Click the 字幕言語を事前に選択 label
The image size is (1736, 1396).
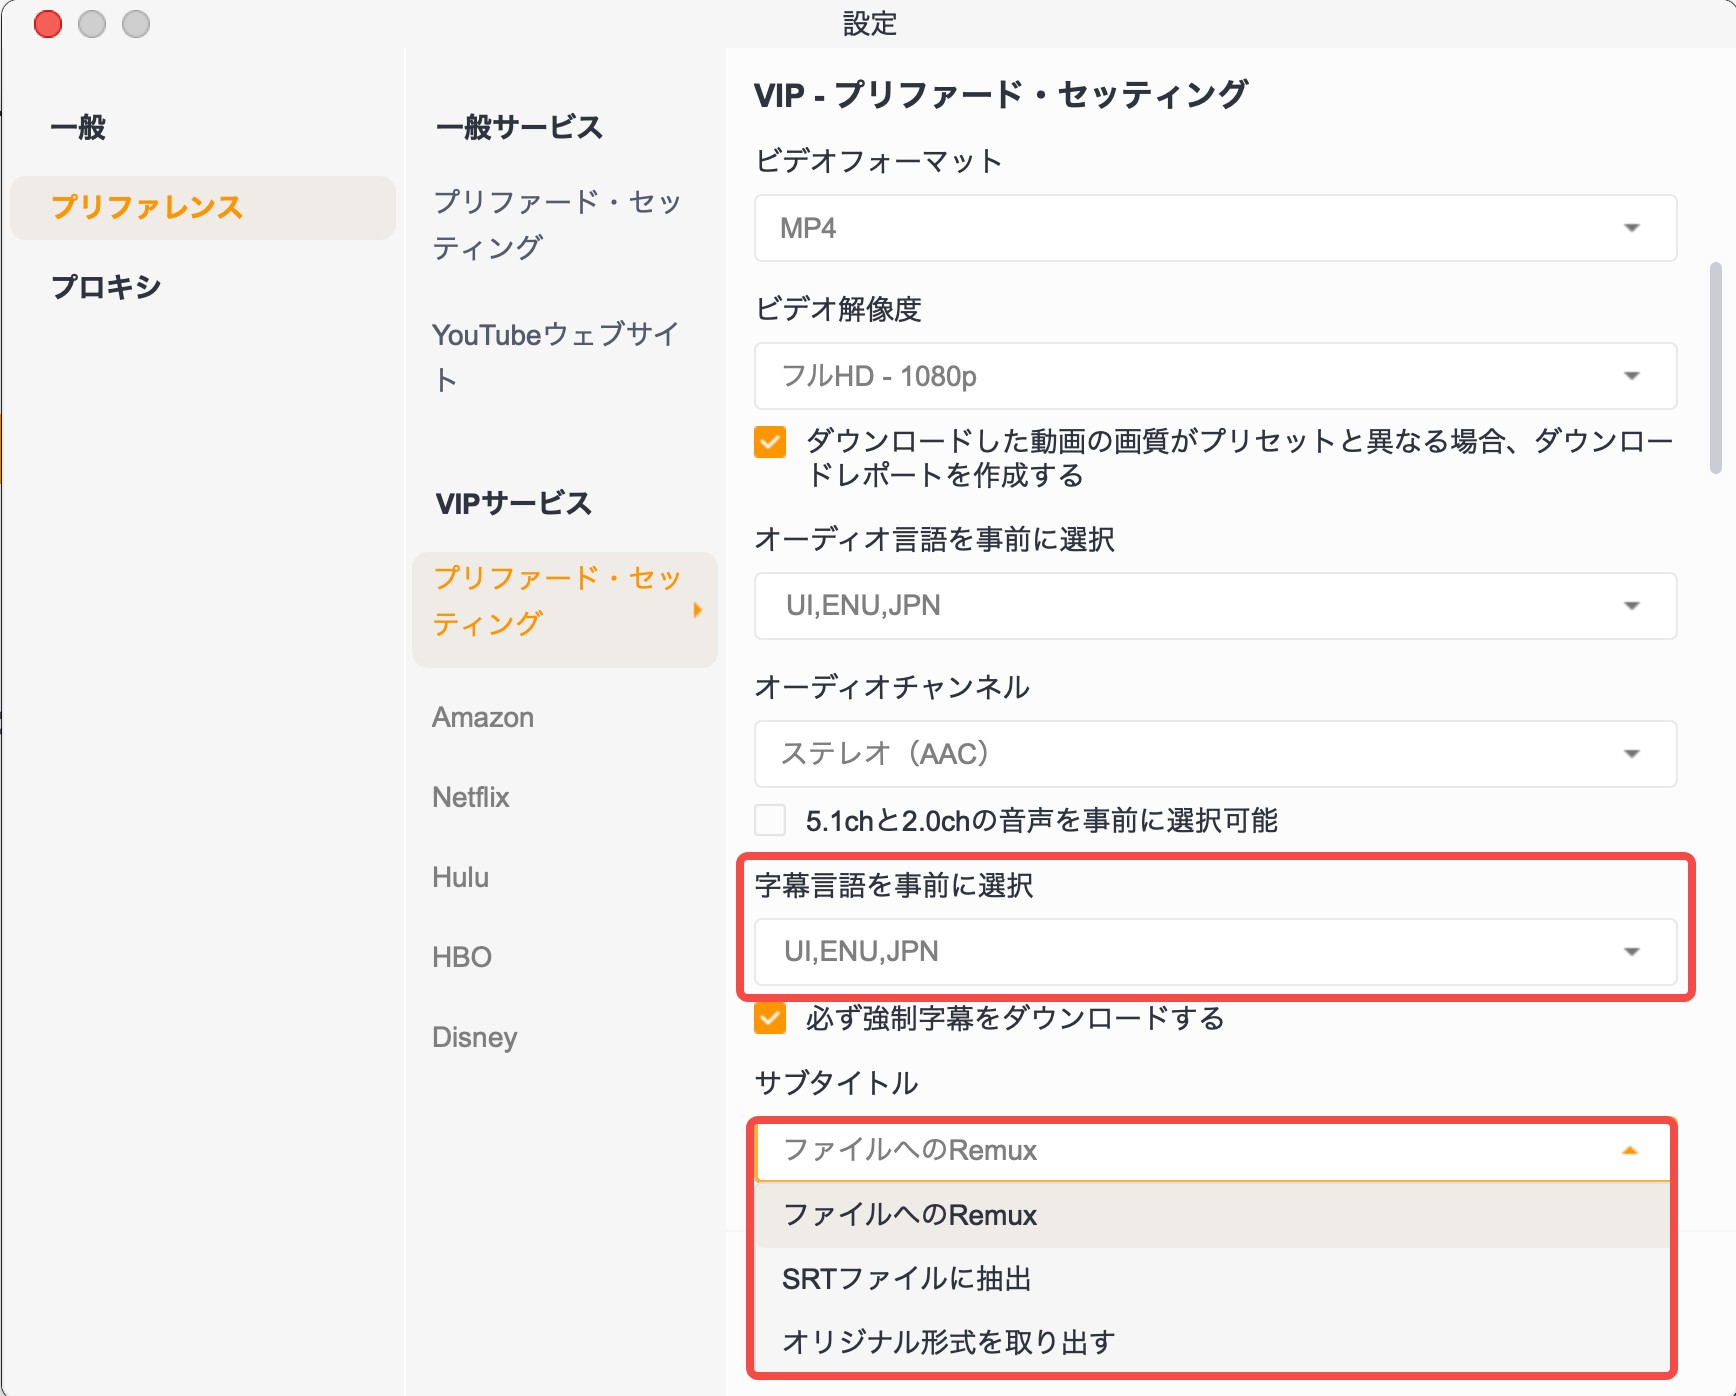(894, 885)
